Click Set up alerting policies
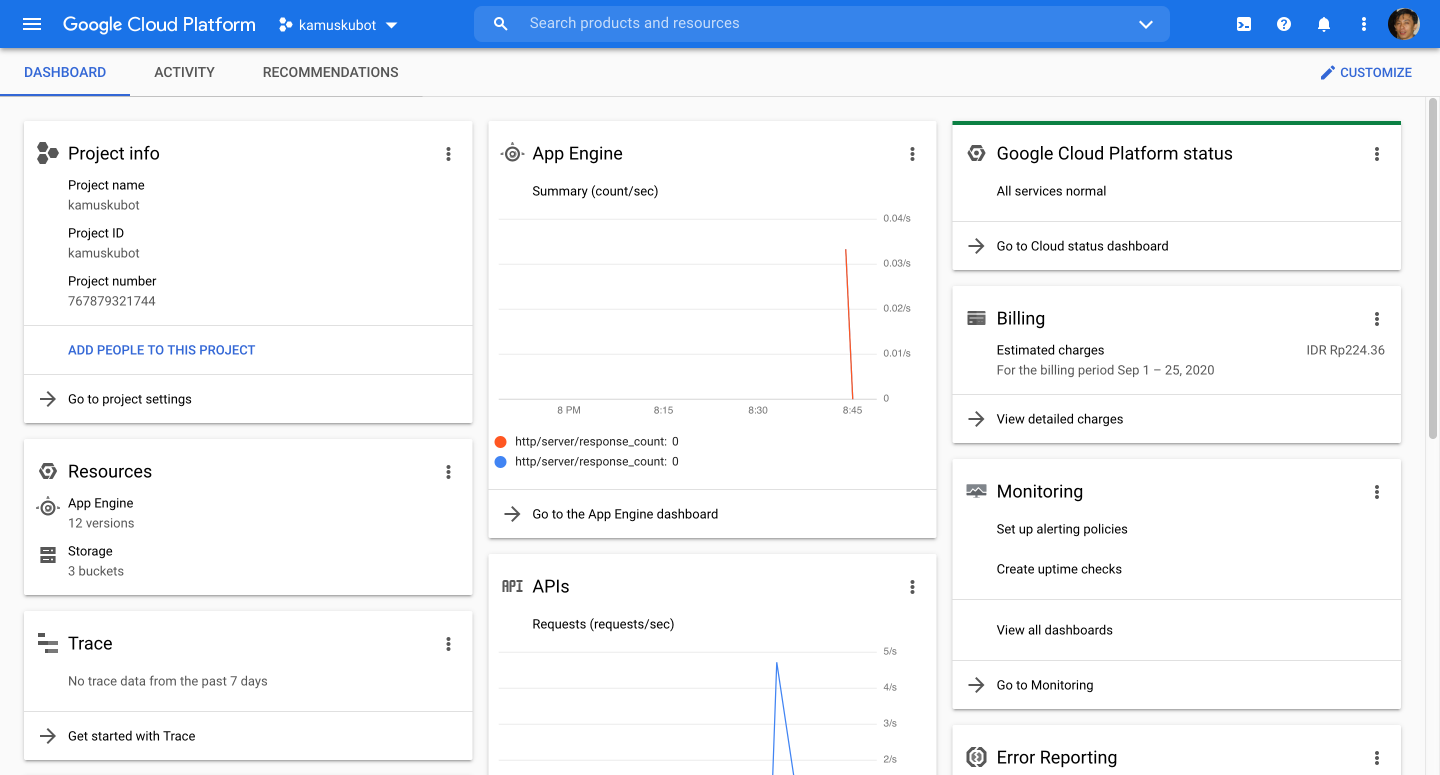Screen dimensions: 1440x775 pyautogui.click(x=1061, y=529)
